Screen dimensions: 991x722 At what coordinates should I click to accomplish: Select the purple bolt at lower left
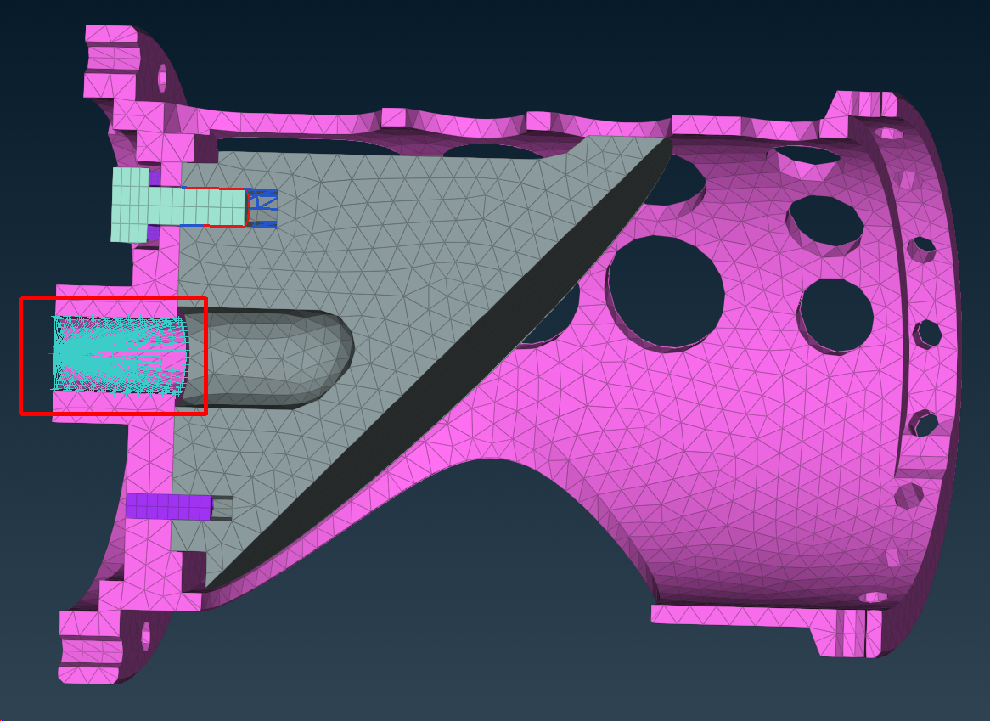pos(168,506)
